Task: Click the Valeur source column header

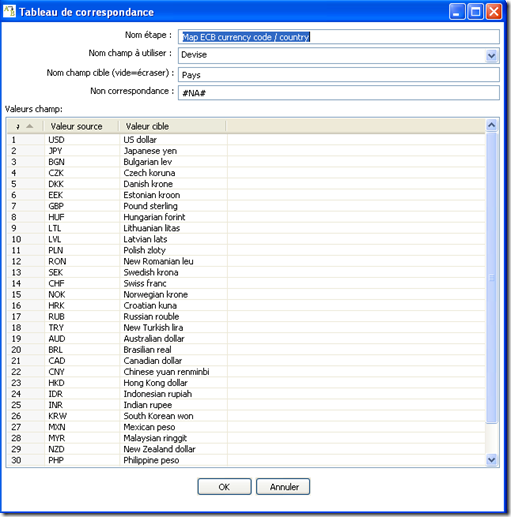Action: [x=81, y=126]
